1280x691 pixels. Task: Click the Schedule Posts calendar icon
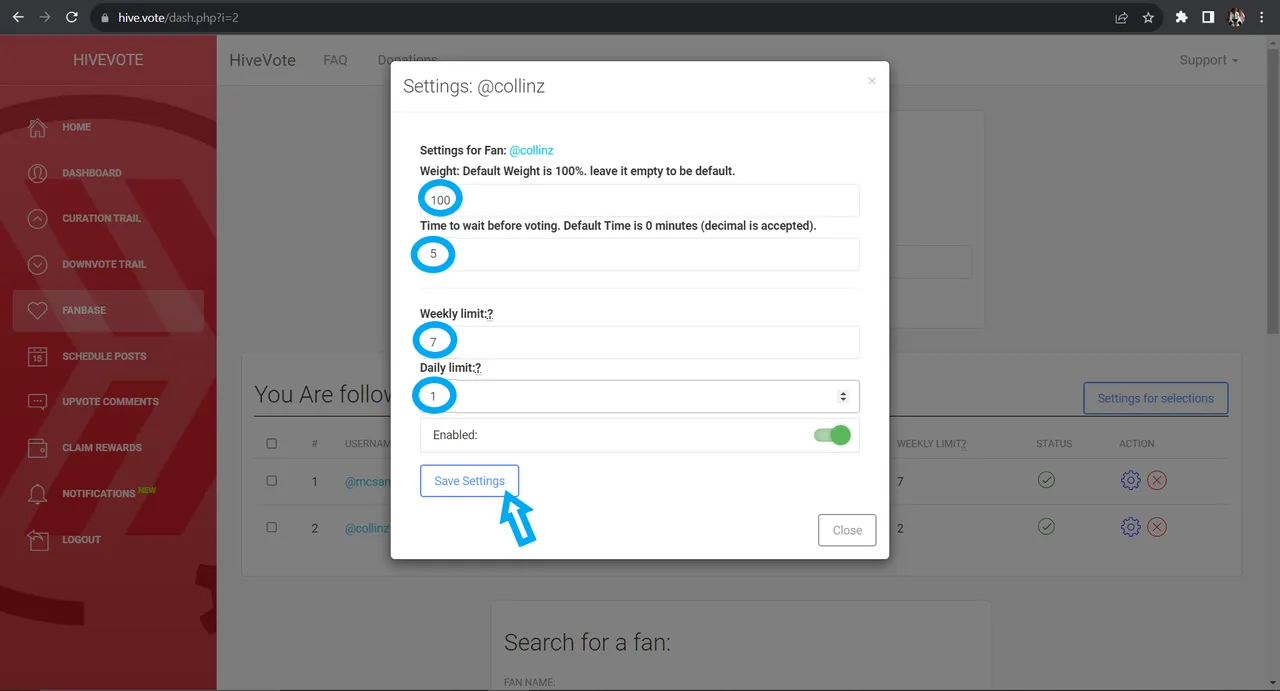[37, 356]
